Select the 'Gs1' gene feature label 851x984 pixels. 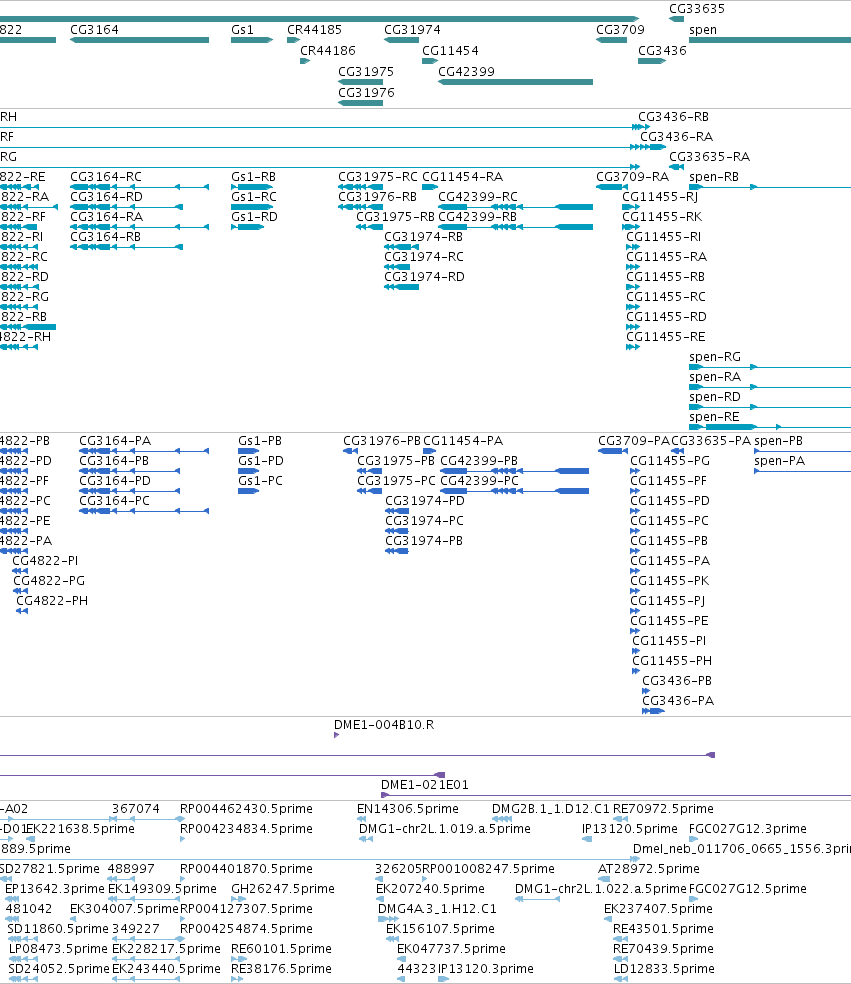[242, 30]
